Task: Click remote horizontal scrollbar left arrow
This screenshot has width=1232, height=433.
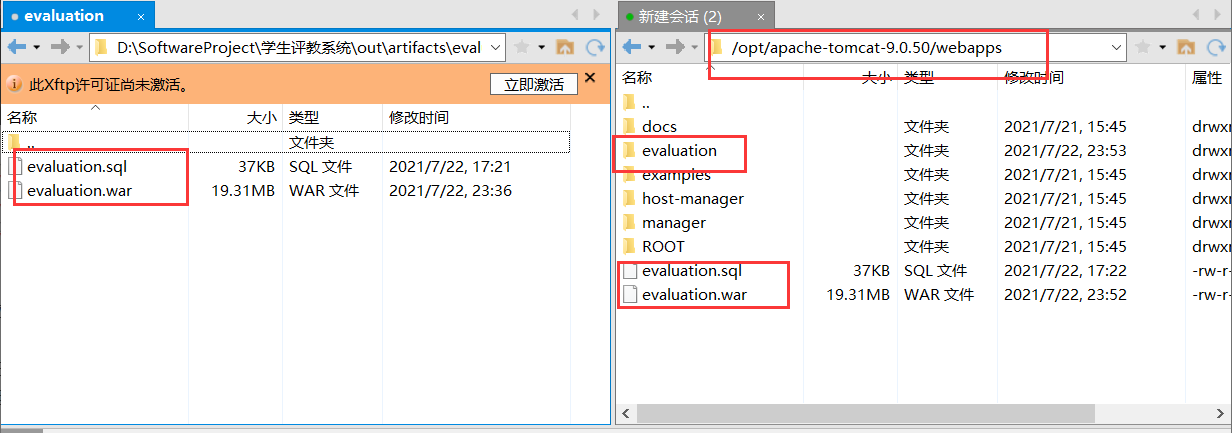Action: click(x=625, y=413)
